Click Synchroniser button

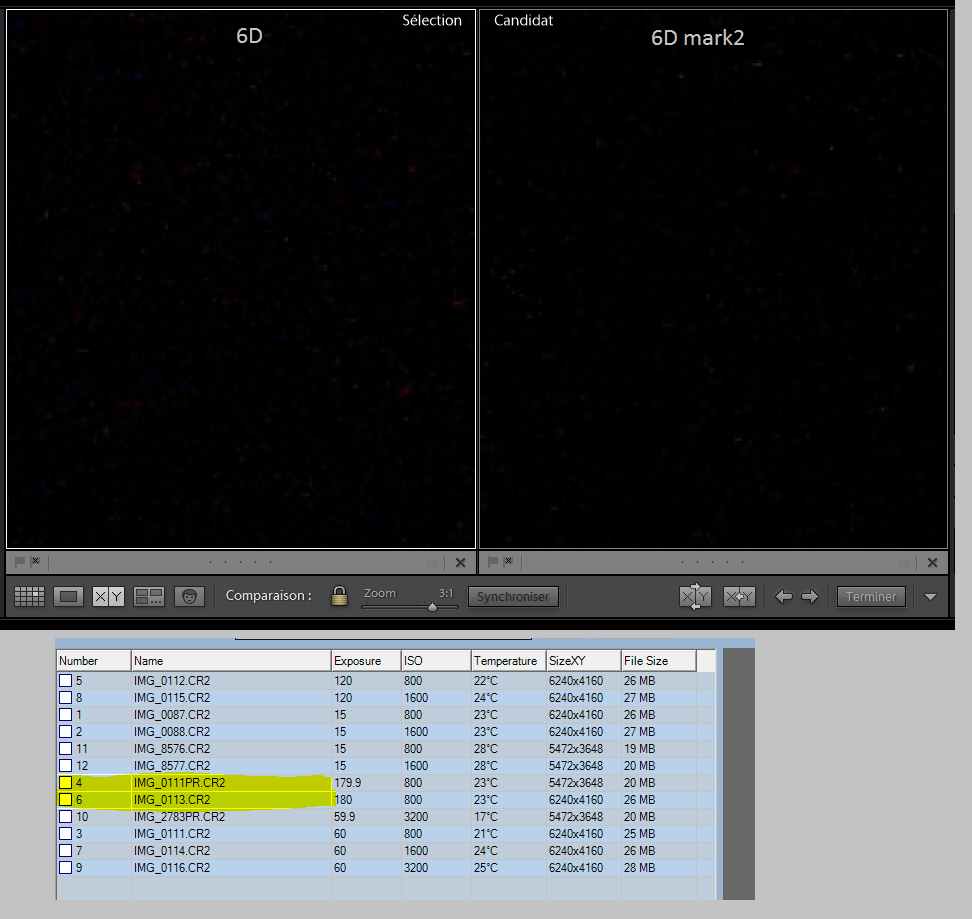513,597
